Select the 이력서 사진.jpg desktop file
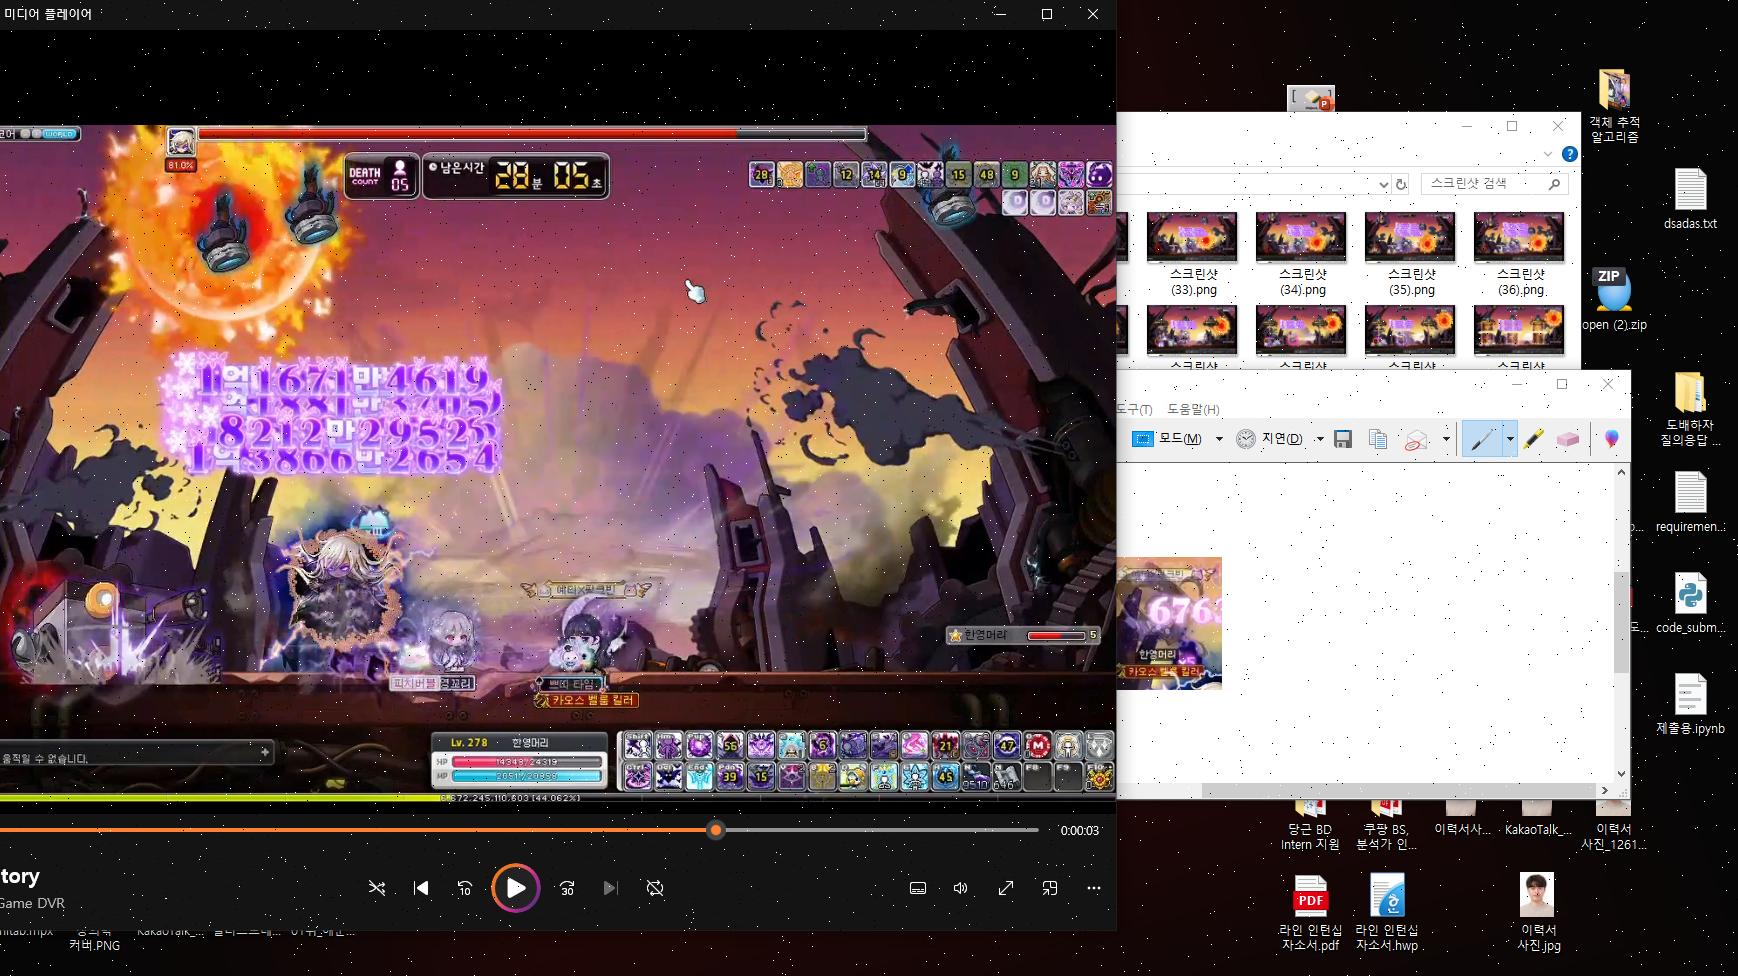 click(1538, 913)
